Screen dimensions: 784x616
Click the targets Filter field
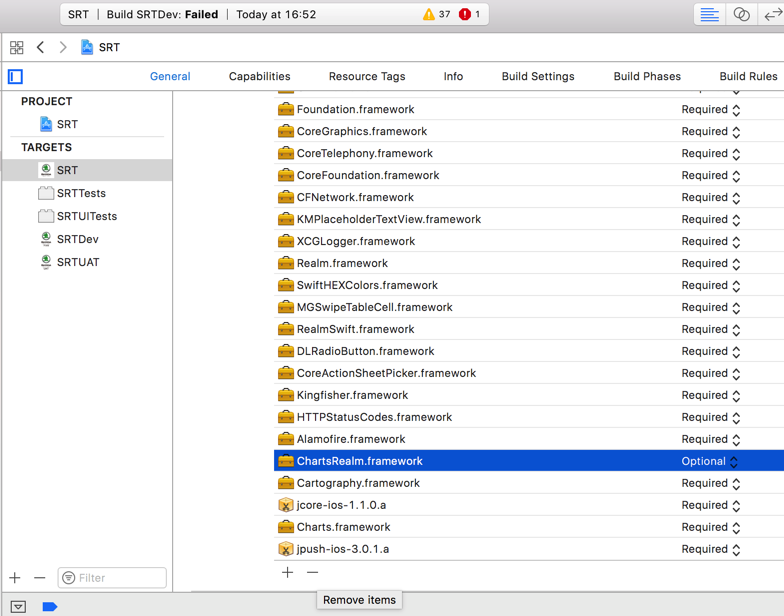point(112,578)
